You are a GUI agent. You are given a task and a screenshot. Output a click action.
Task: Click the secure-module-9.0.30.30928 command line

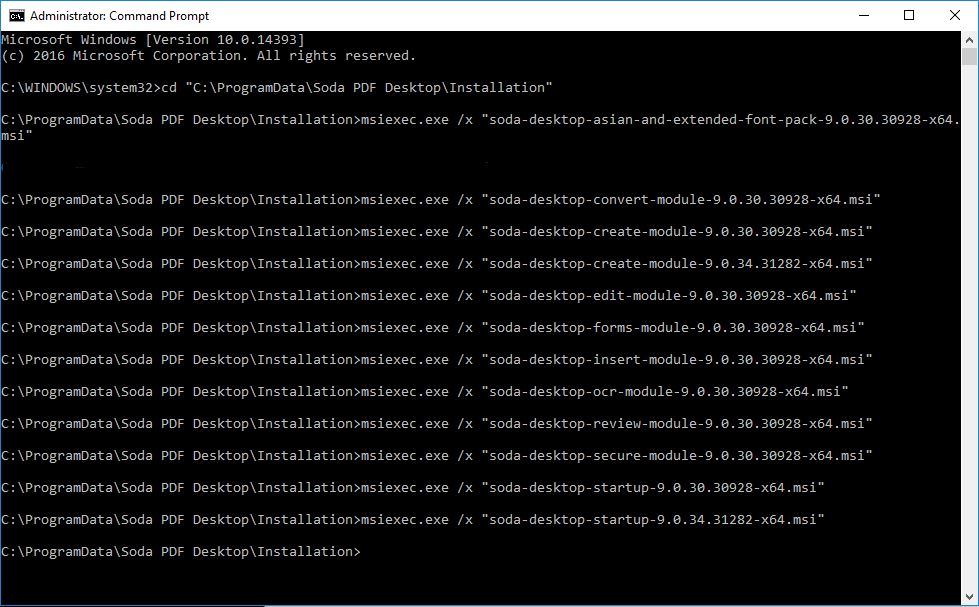tap(436, 455)
